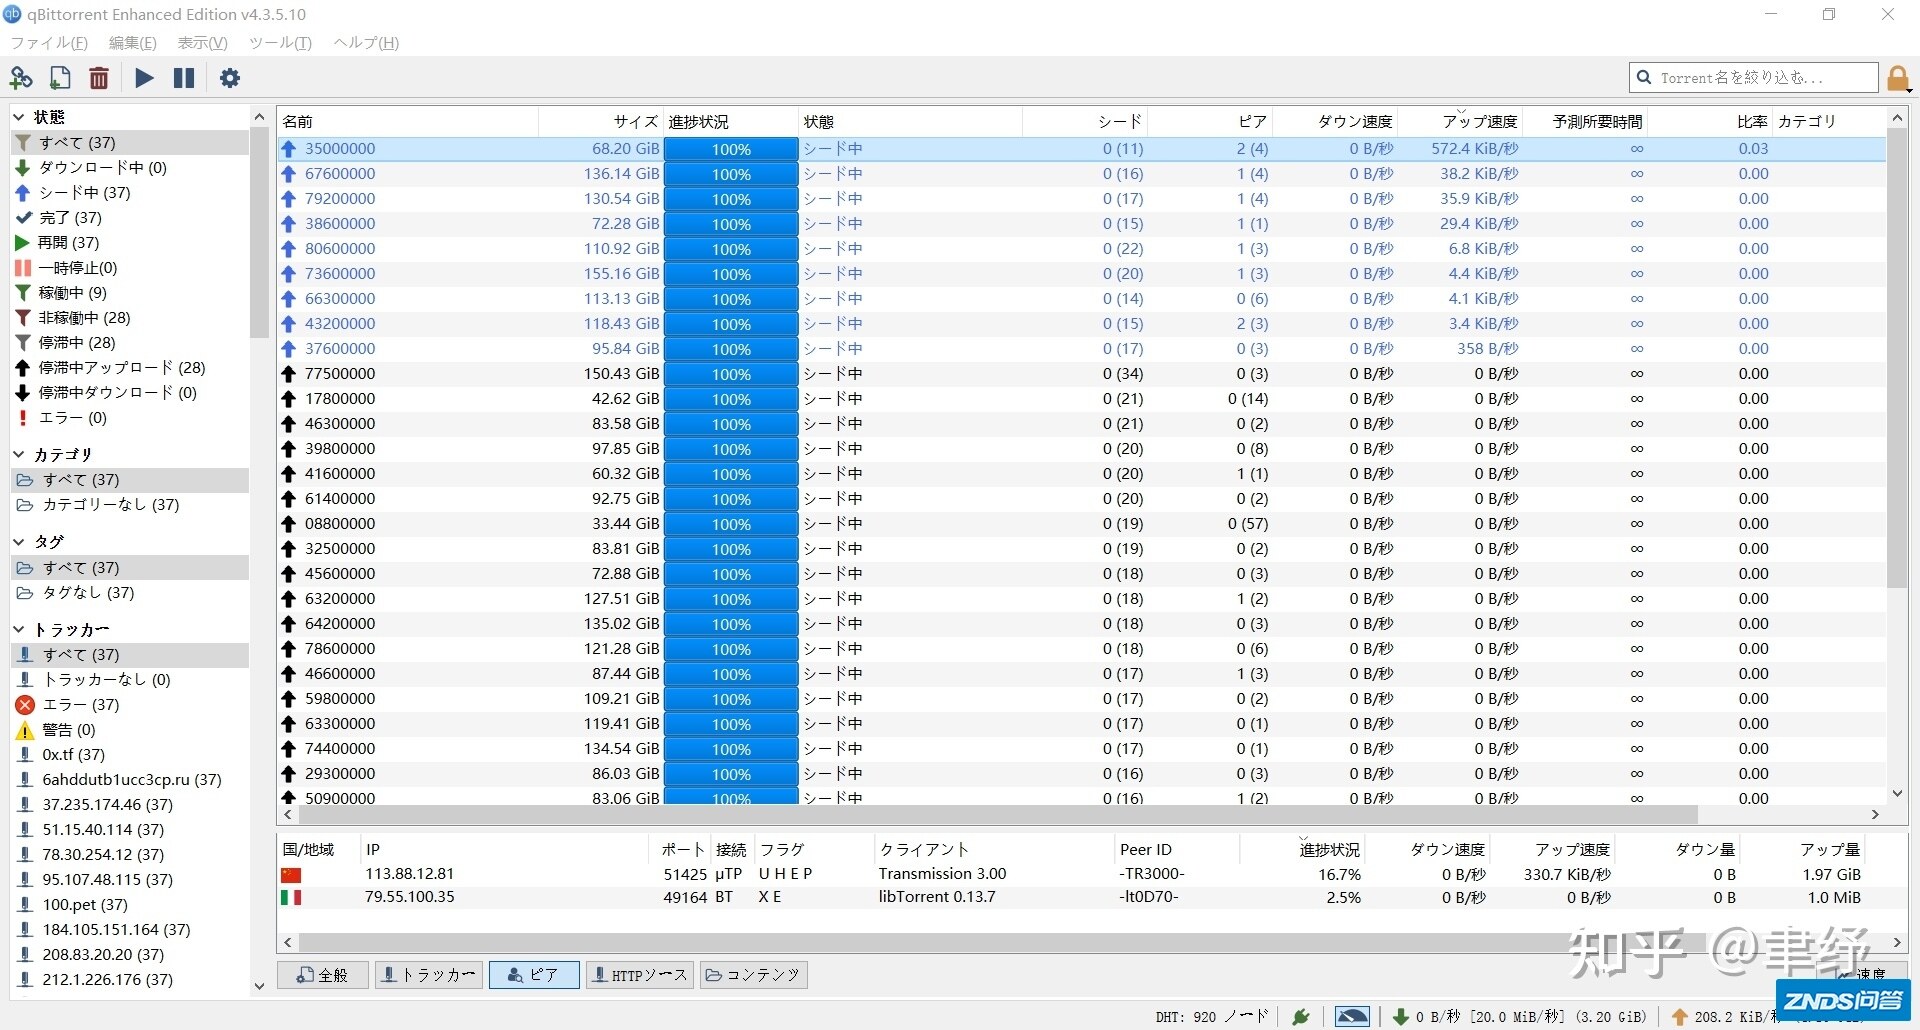Click the lock UI padlock icon
The image size is (1920, 1030).
(x=1898, y=78)
